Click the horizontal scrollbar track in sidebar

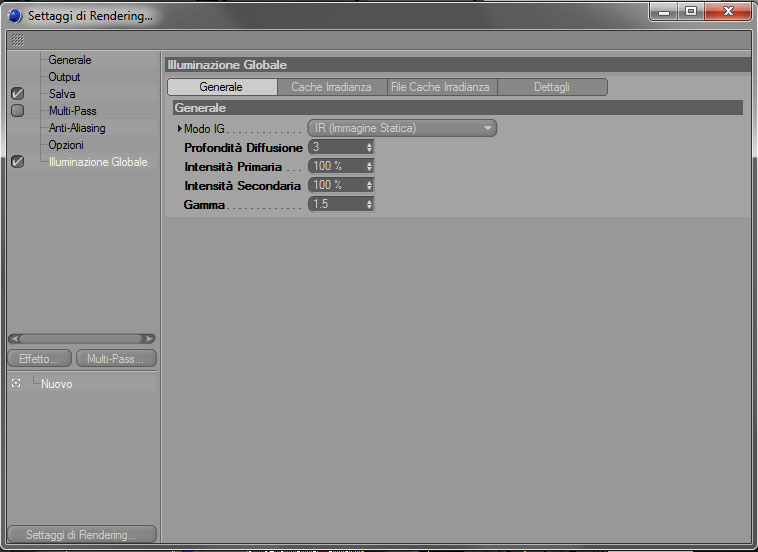[x=82, y=339]
